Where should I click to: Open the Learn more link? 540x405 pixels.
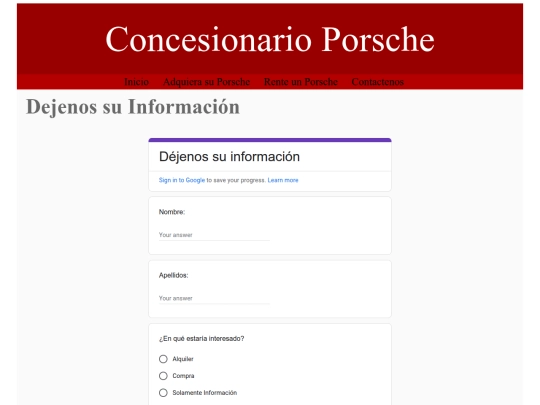point(283,180)
